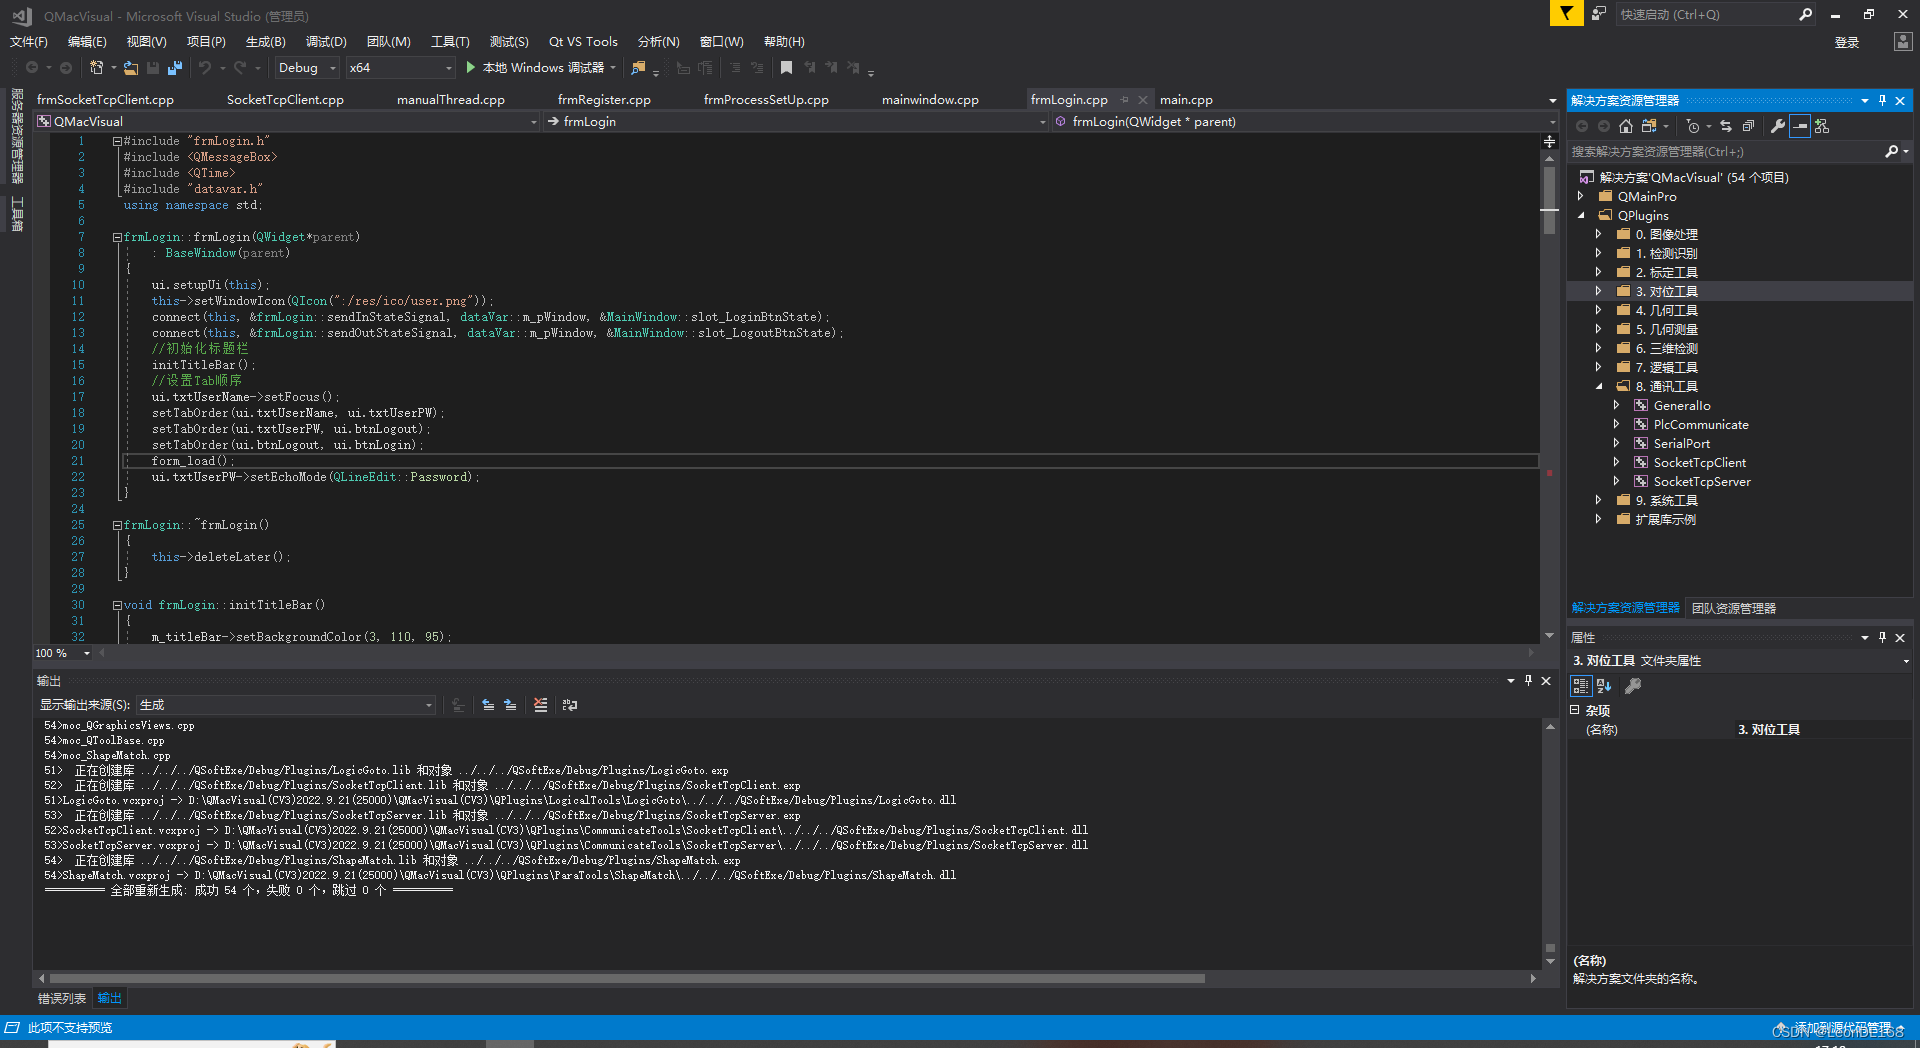Click the Open File folder icon

point(131,68)
